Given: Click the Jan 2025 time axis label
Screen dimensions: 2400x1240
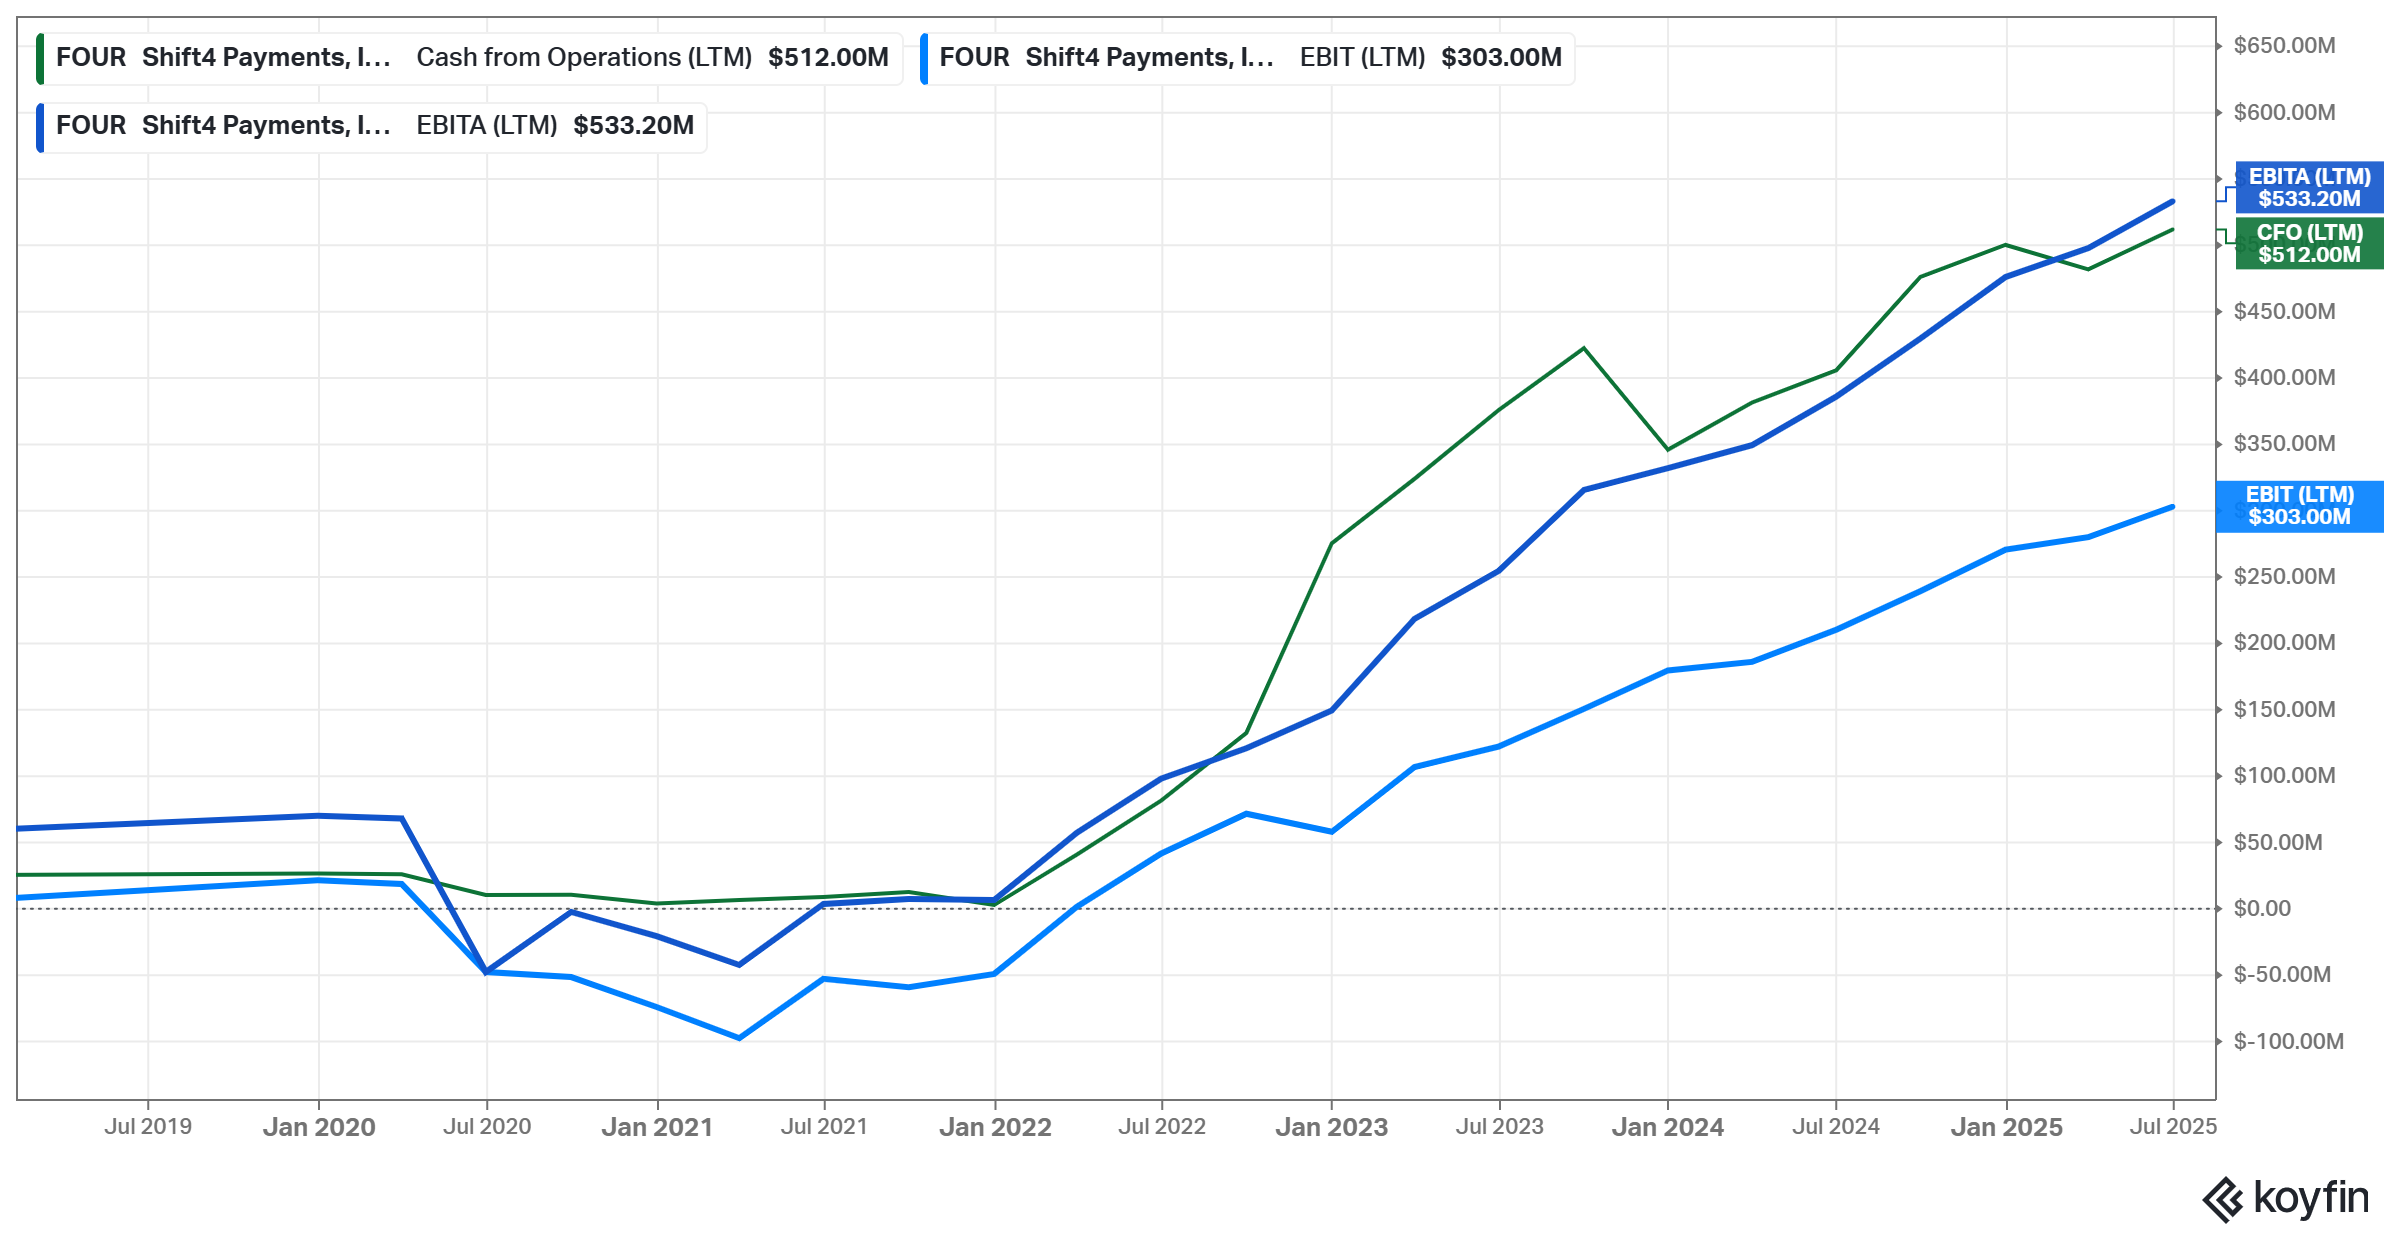Looking at the screenshot, I should coord(2006,1127).
